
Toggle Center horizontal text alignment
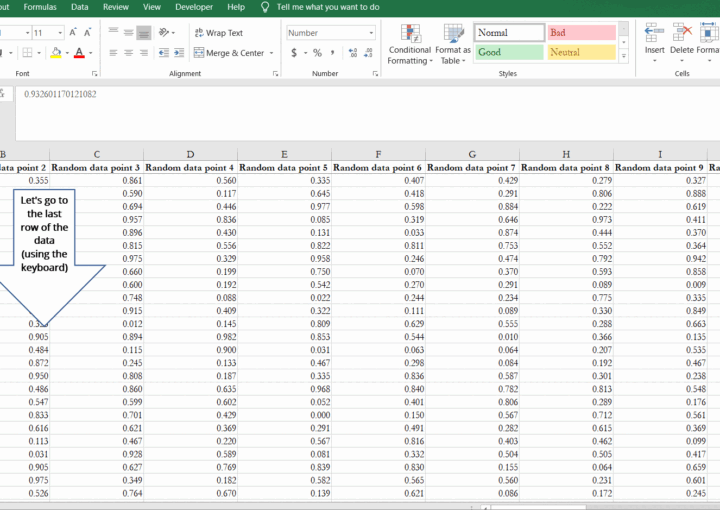128,53
